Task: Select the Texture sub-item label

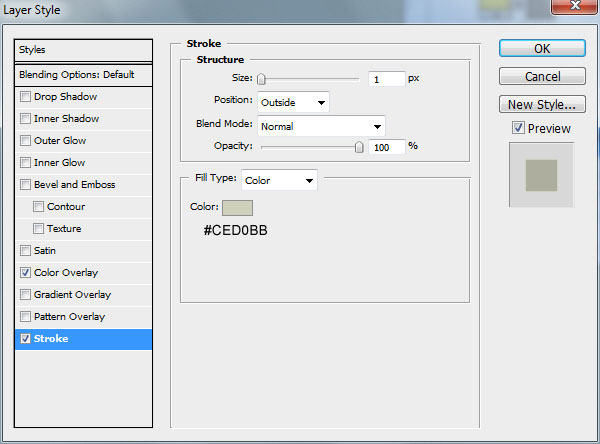Action: click(x=64, y=229)
